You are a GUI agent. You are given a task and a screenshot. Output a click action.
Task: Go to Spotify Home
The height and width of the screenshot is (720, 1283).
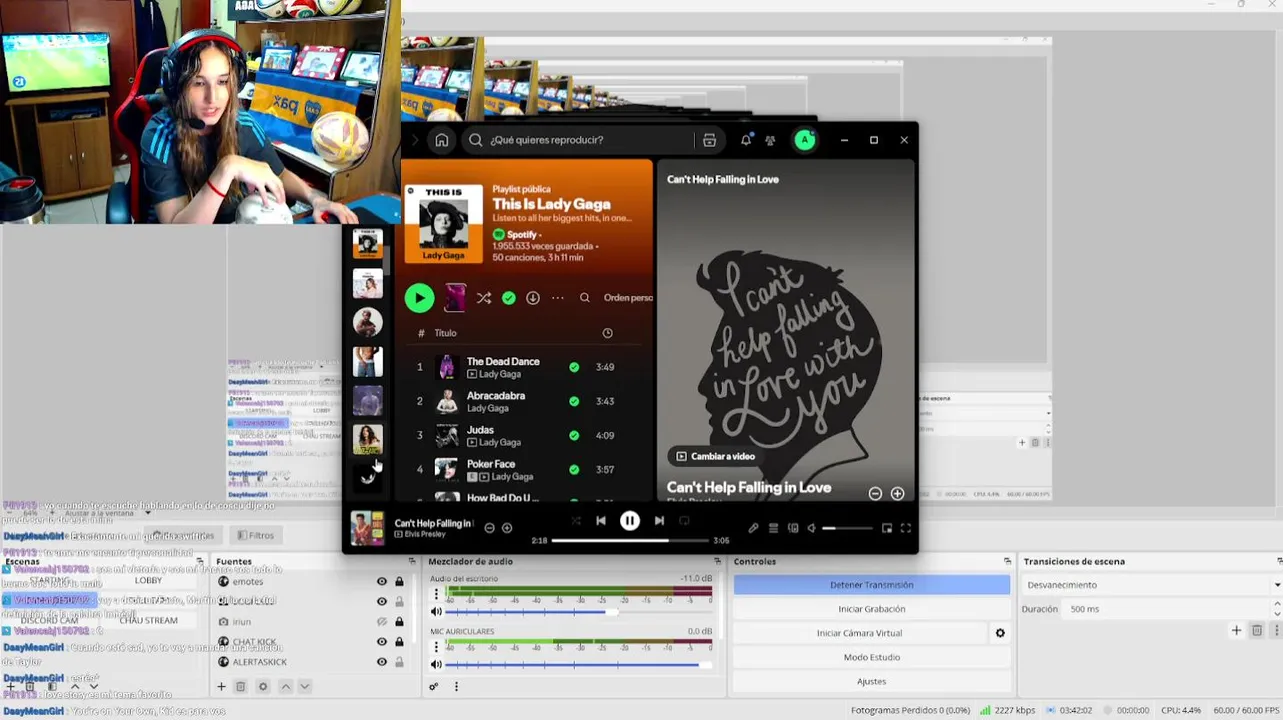point(442,140)
